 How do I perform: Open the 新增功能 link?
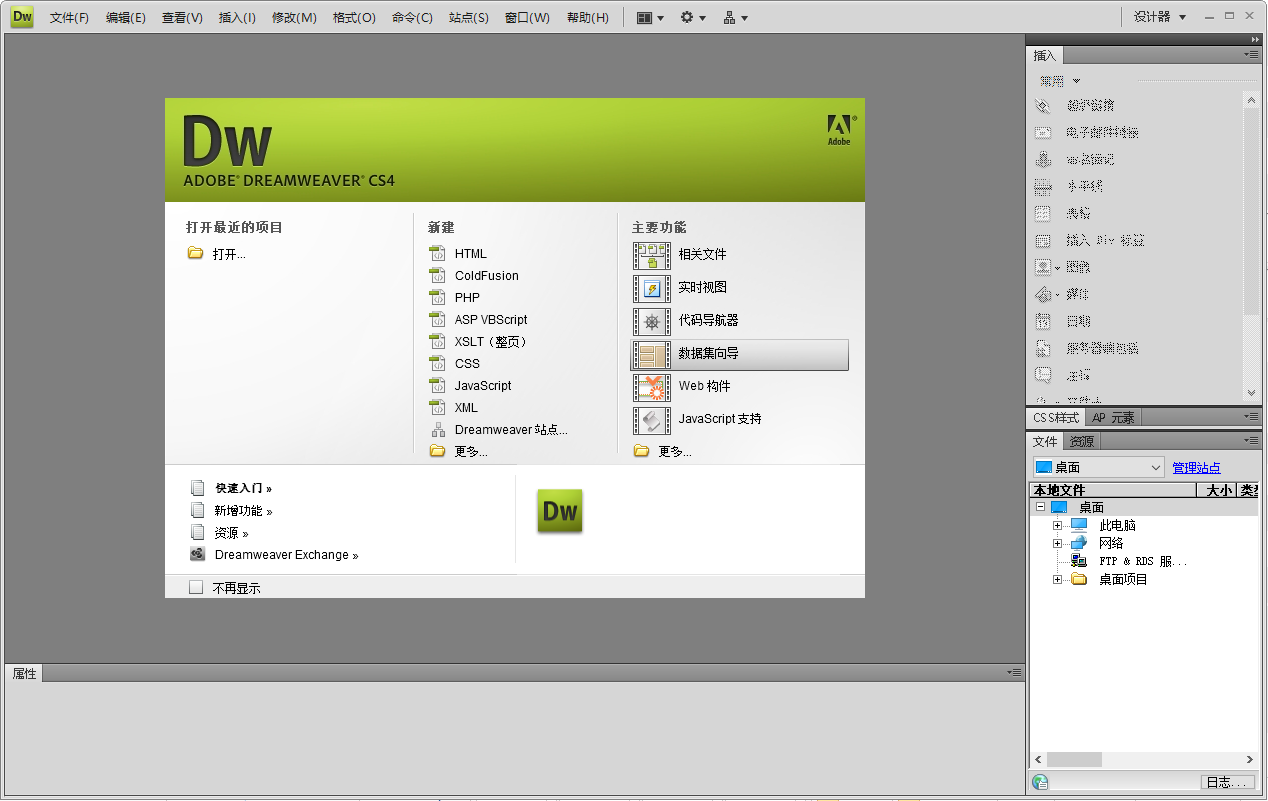pos(243,511)
